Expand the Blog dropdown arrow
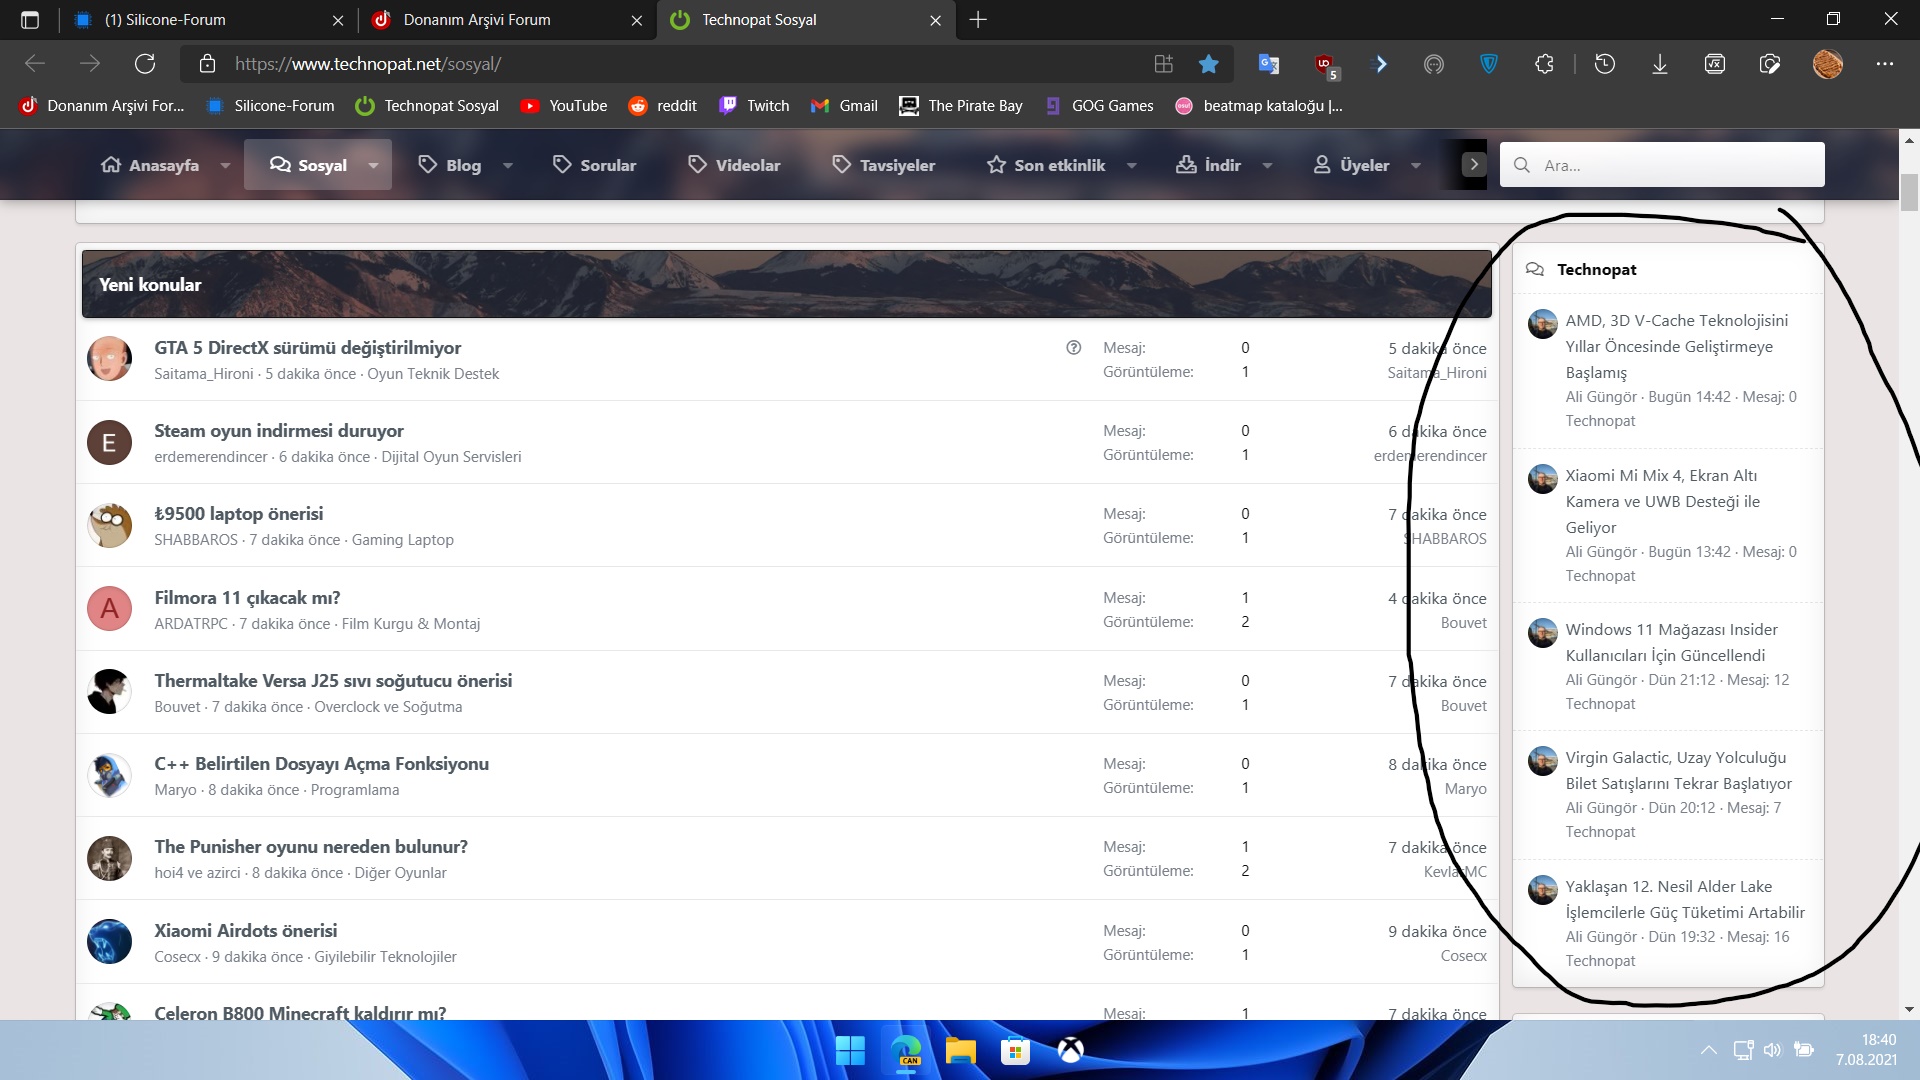Image resolution: width=1920 pixels, height=1080 pixels. [507, 166]
